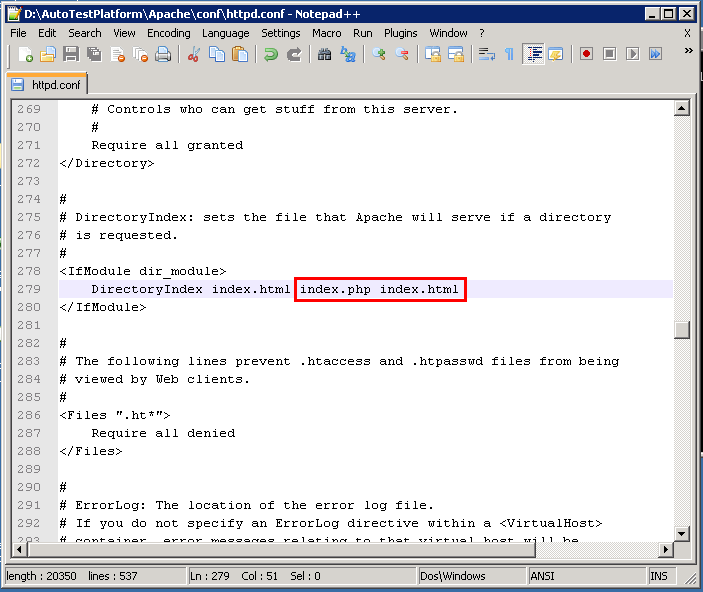Expand the toolbar overflow chevron
The width and height of the screenshot is (703, 592).
point(688,51)
